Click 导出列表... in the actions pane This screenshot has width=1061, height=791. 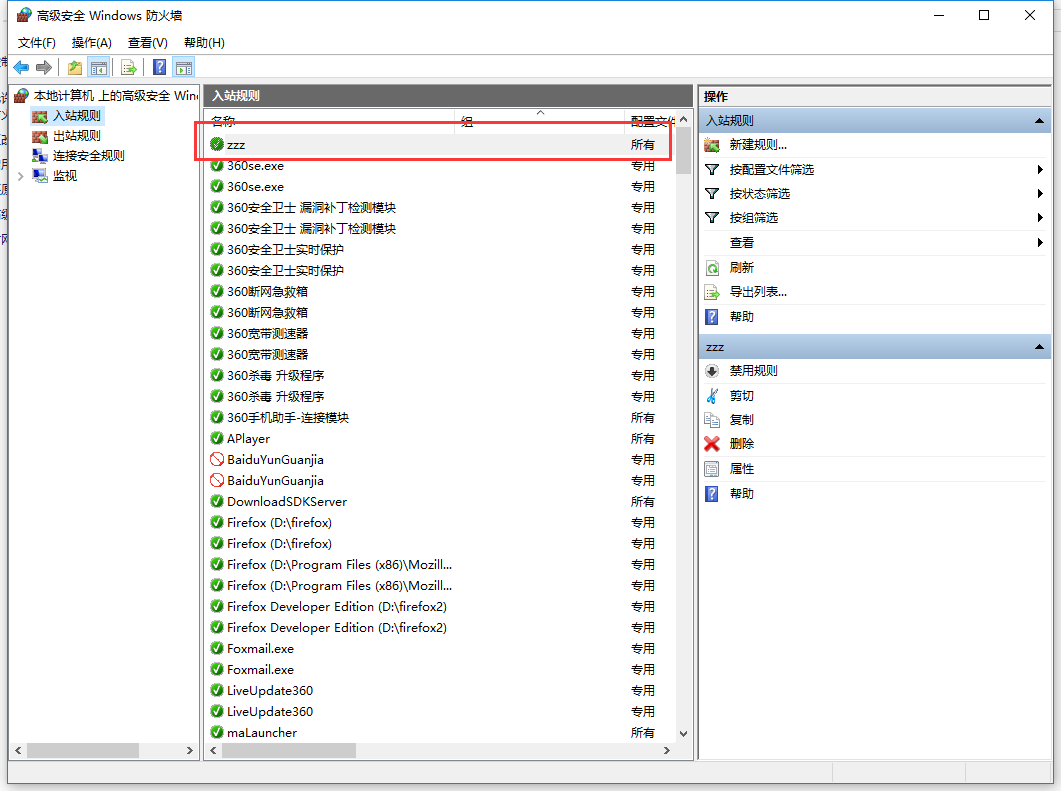(x=758, y=292)
